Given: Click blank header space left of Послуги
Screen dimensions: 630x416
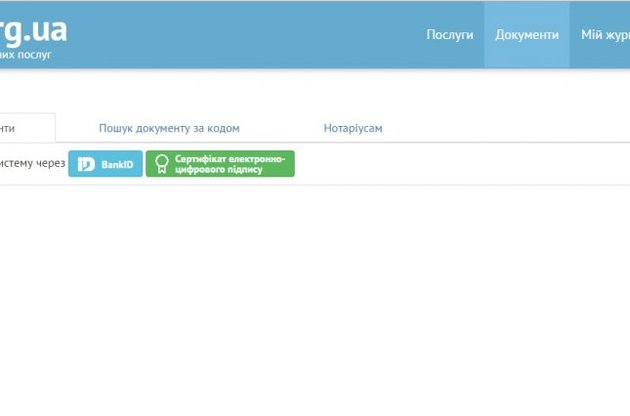Looking at the screenshot, I should coord(250,34).
